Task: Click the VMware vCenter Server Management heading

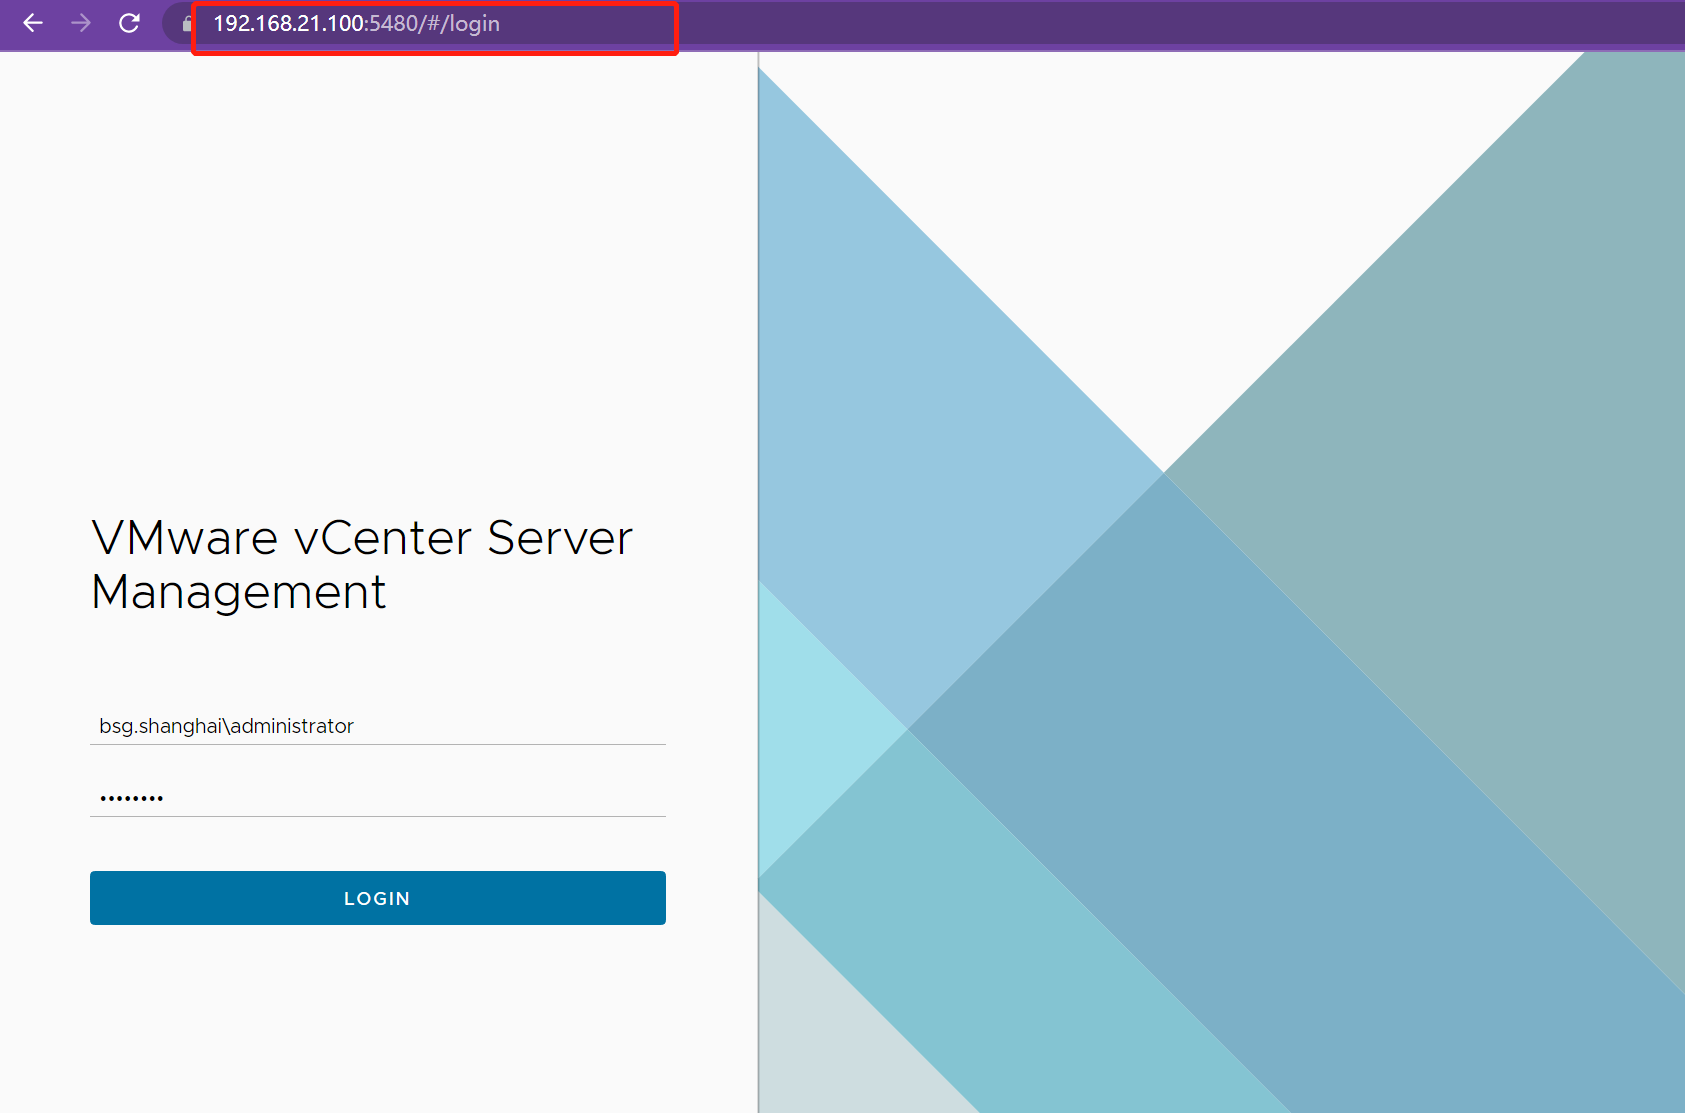Action: (362, 564)
